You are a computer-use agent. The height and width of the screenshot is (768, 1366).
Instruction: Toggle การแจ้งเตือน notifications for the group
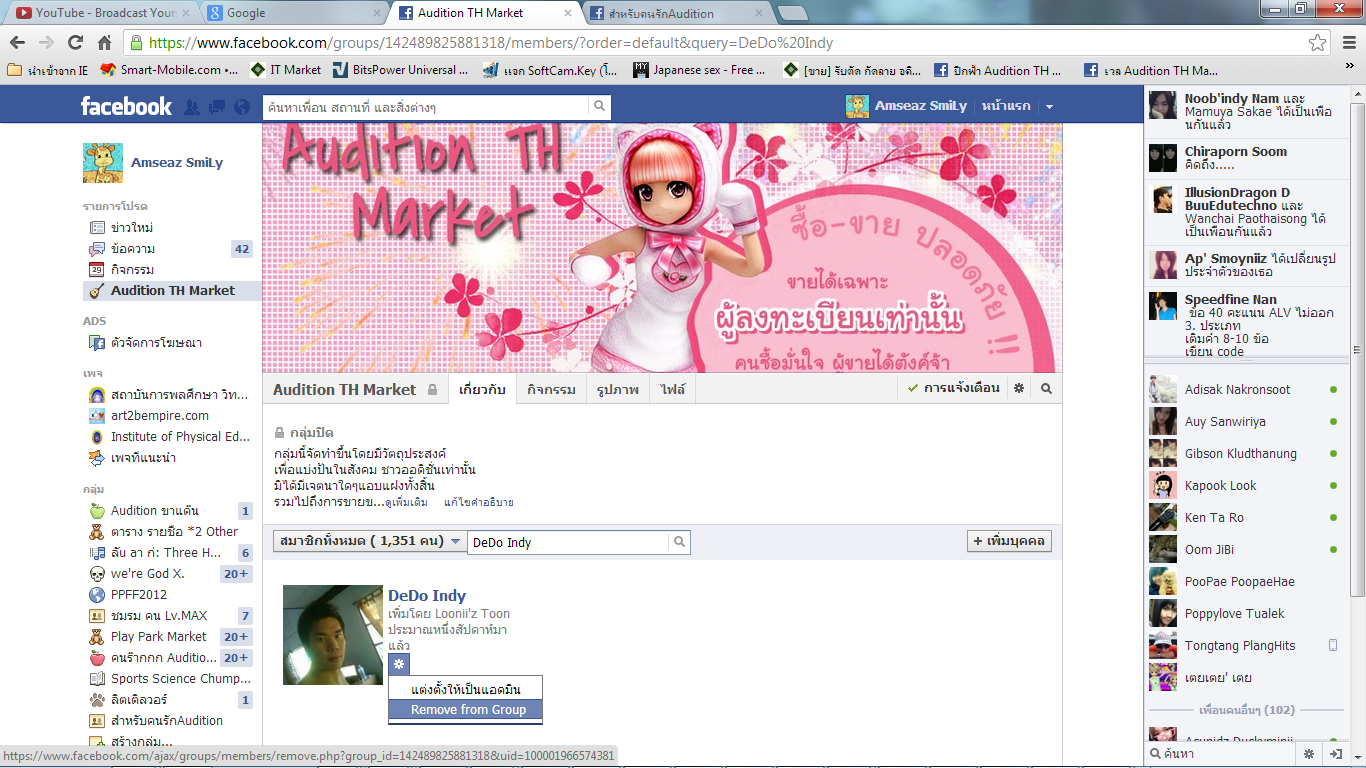[953, 388]
